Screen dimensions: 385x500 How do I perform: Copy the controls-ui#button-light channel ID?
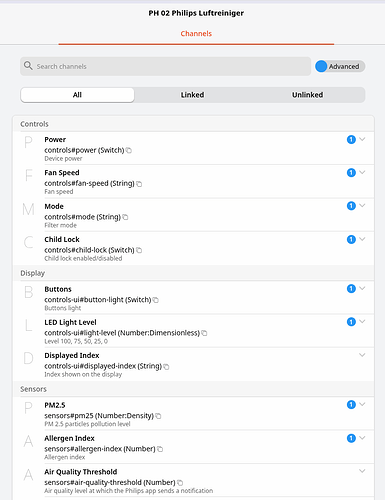(x=156, y=300)
